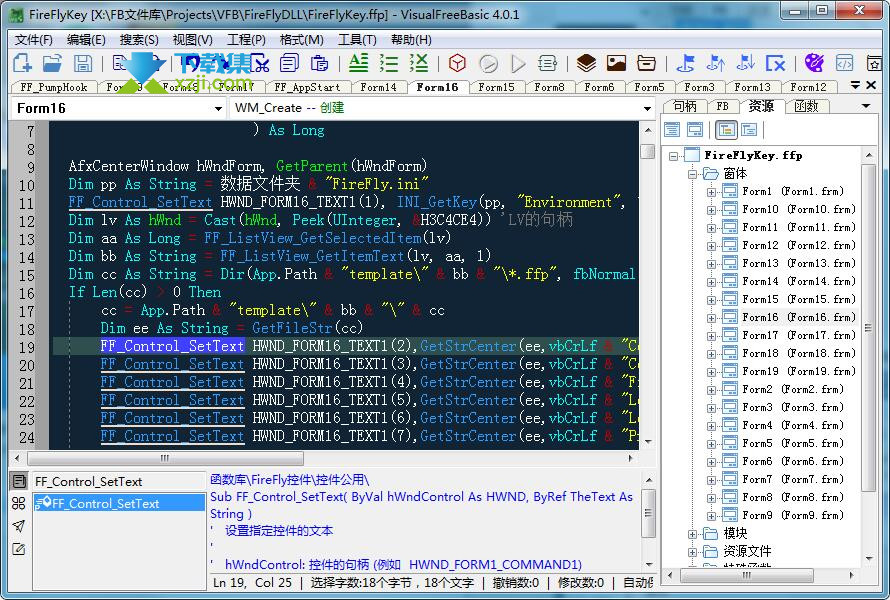
Task: Click the first blue flag bookmark icon
Action: [686, 63]
